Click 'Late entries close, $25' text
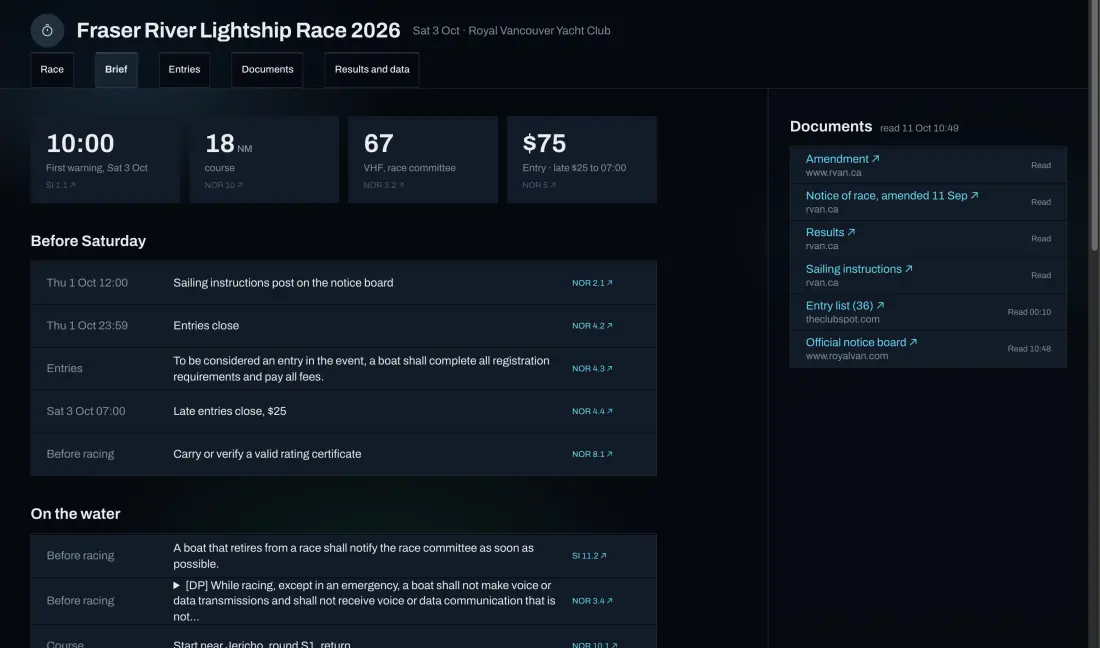 [229, 412]
